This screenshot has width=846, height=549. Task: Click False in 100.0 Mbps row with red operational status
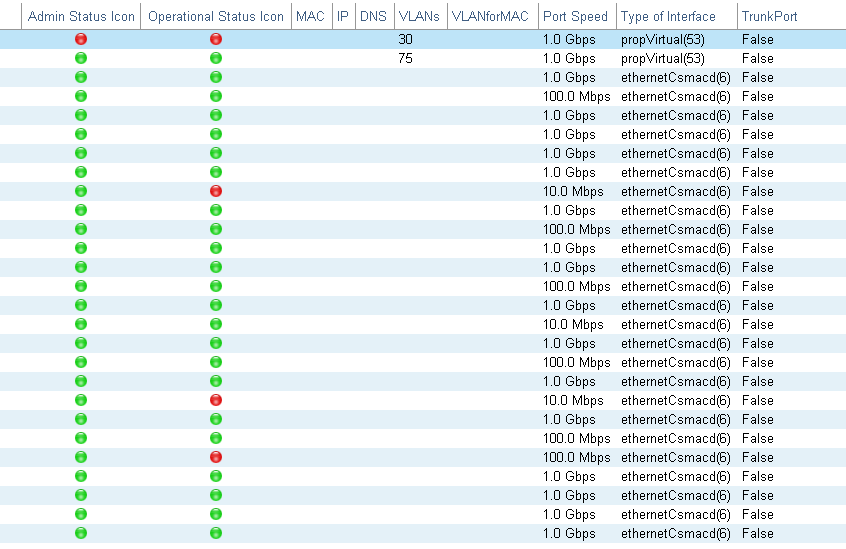click(x=758, y=457)
